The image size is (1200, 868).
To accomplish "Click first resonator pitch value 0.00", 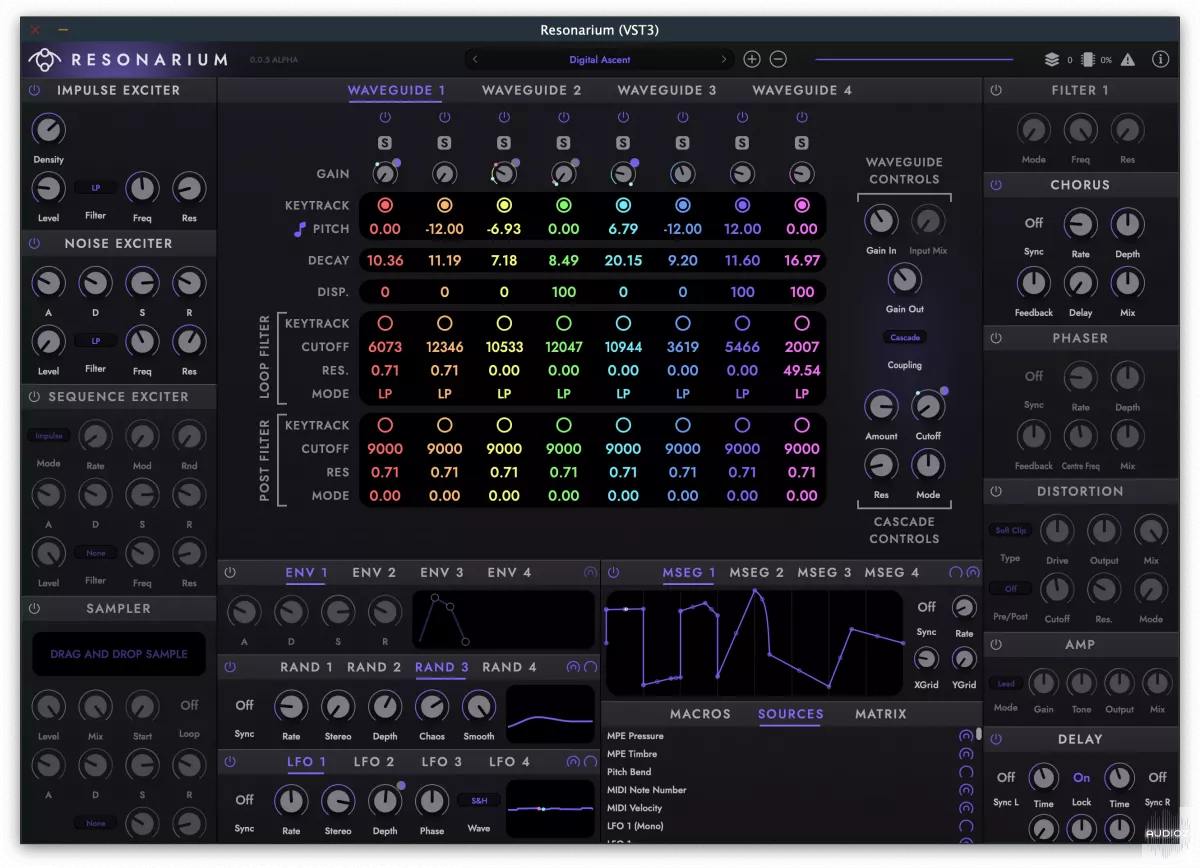I will [x=385, y=229].
